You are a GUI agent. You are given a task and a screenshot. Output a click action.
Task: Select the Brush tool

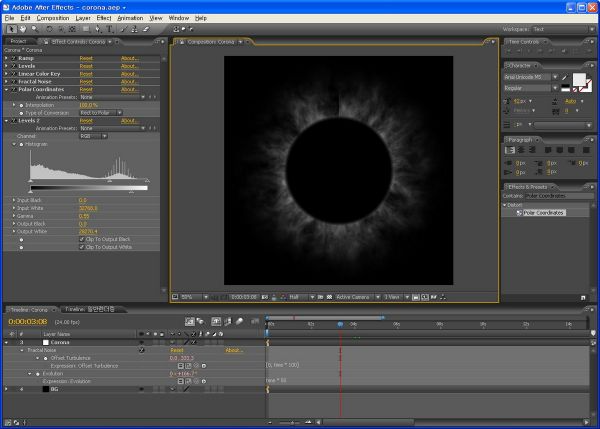[x=123, y=29]
